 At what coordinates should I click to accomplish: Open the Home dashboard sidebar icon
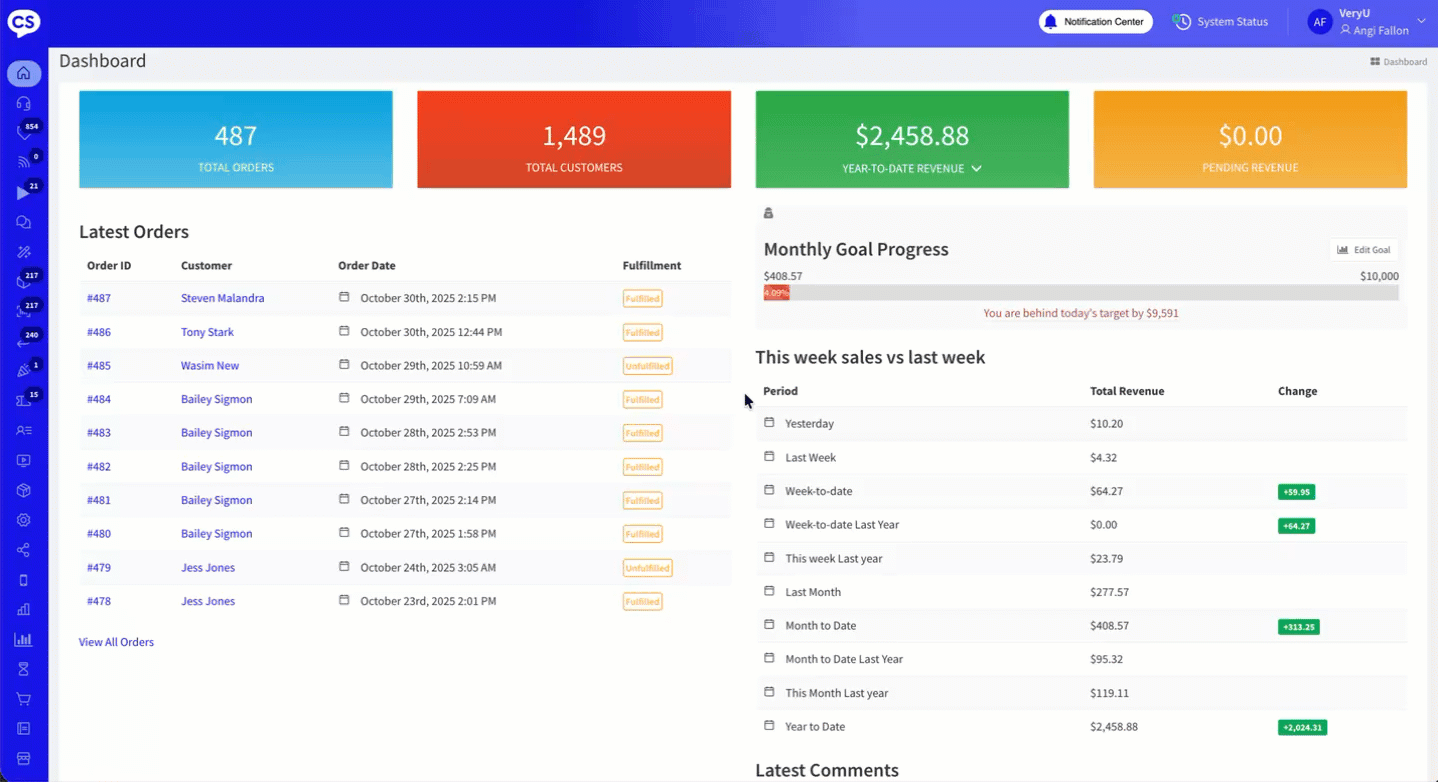(x=24, y=73)
